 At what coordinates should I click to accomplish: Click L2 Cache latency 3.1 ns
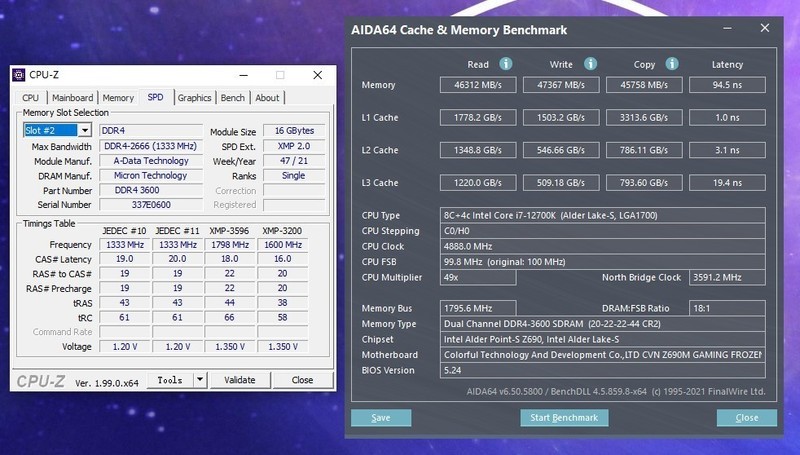[x=728, y=150]
